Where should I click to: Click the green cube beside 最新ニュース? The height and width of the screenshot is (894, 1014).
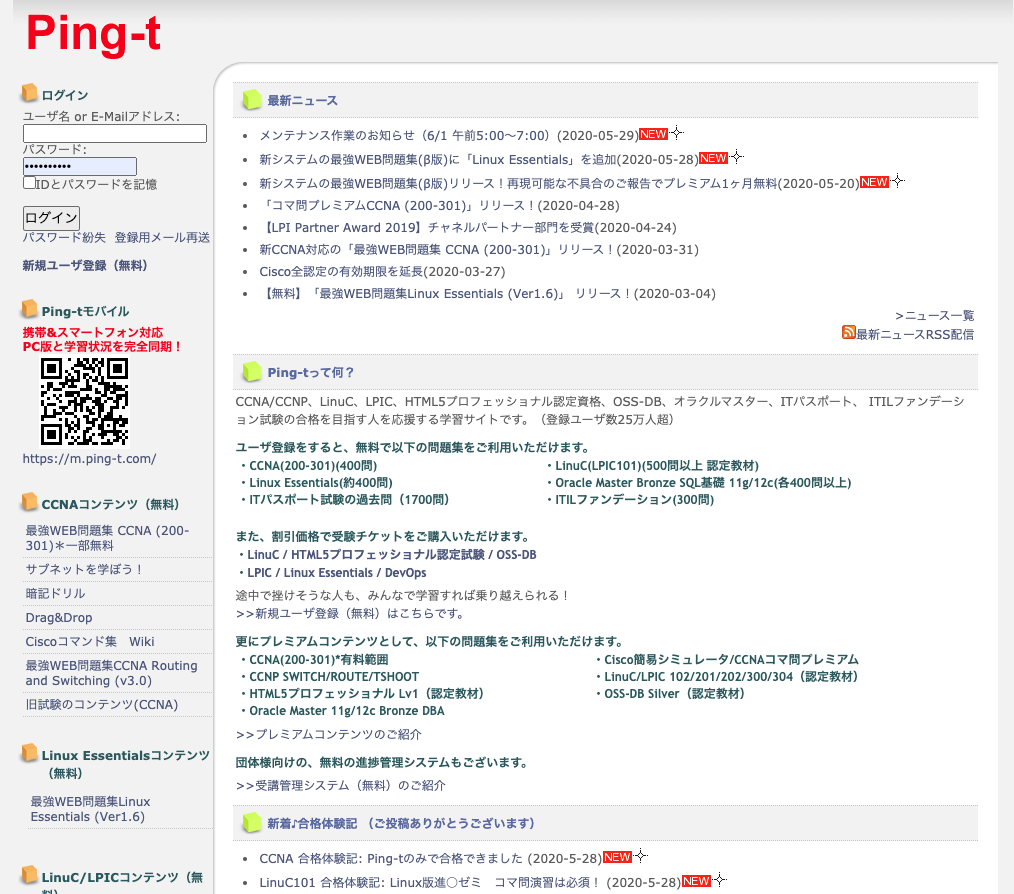tap(252, 100)
